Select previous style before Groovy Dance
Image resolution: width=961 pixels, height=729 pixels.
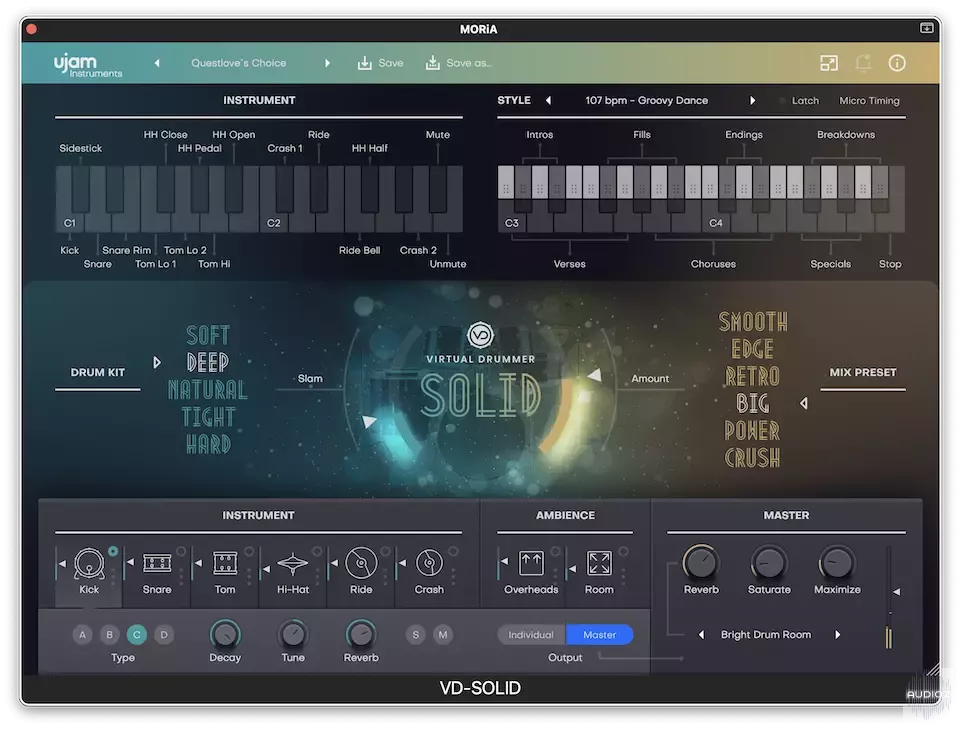click(549, 100)
